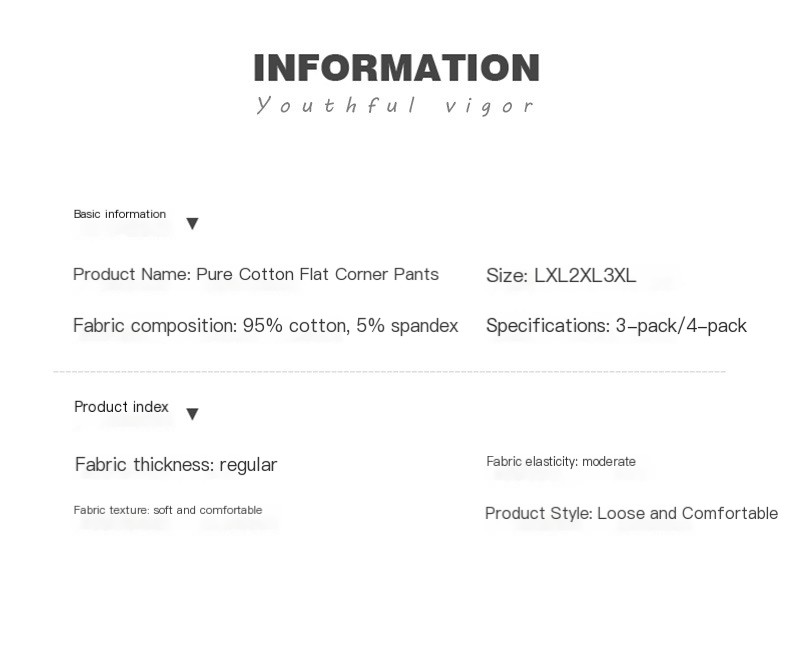
Task: Click the Size: LXL2XL3XL text
Action: (x=561, y=276)
